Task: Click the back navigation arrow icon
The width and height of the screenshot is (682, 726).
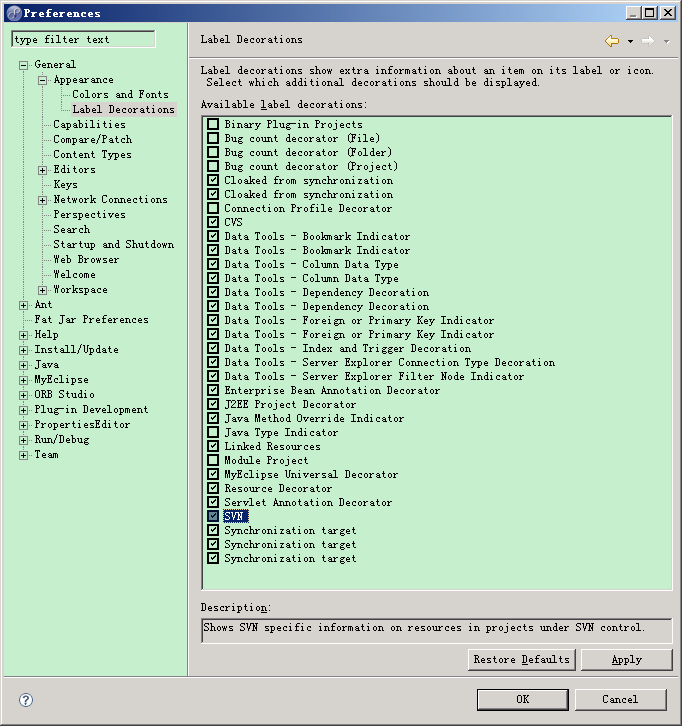Action: (612, 41)
